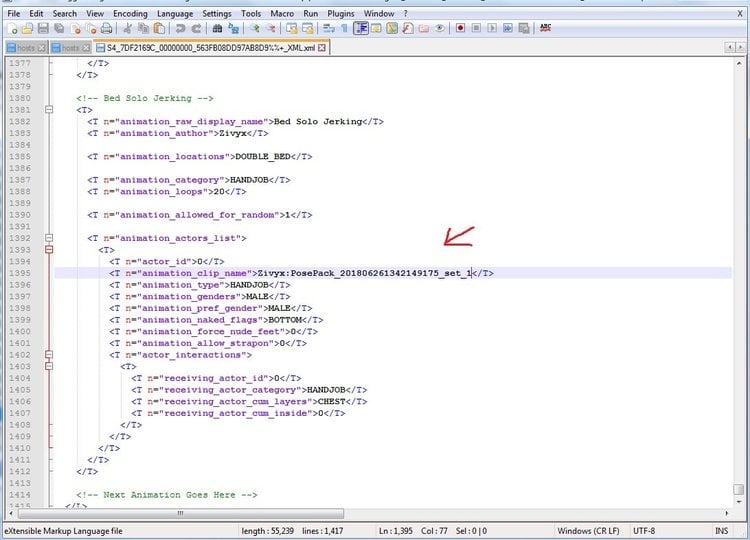Click the Save All toolbar icon
This screenshot has width=750, height=540.
click(x=59, y=29)
